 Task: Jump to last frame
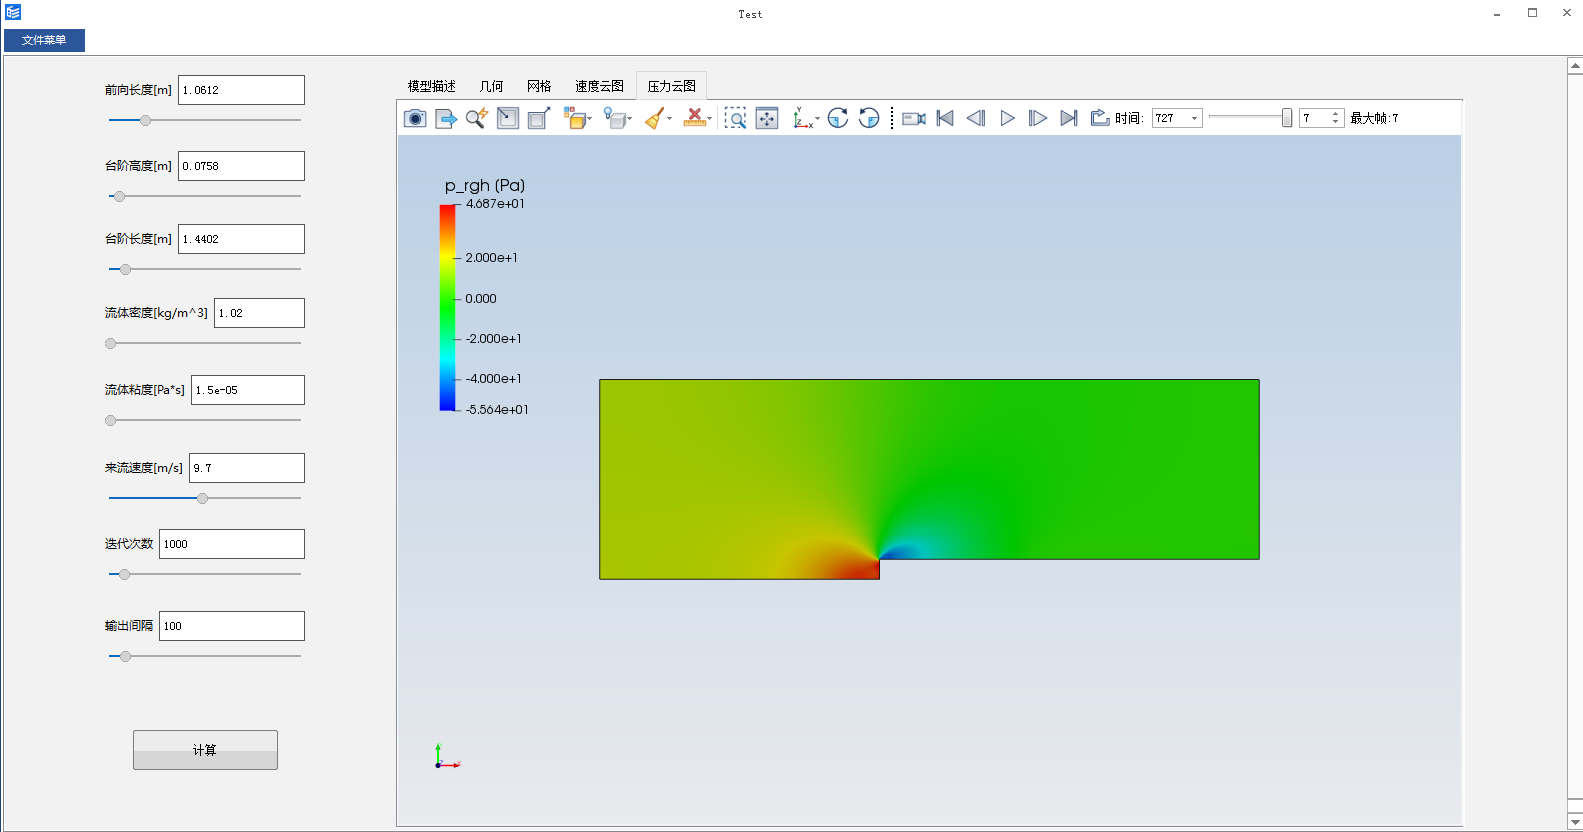coord(1069,118)
